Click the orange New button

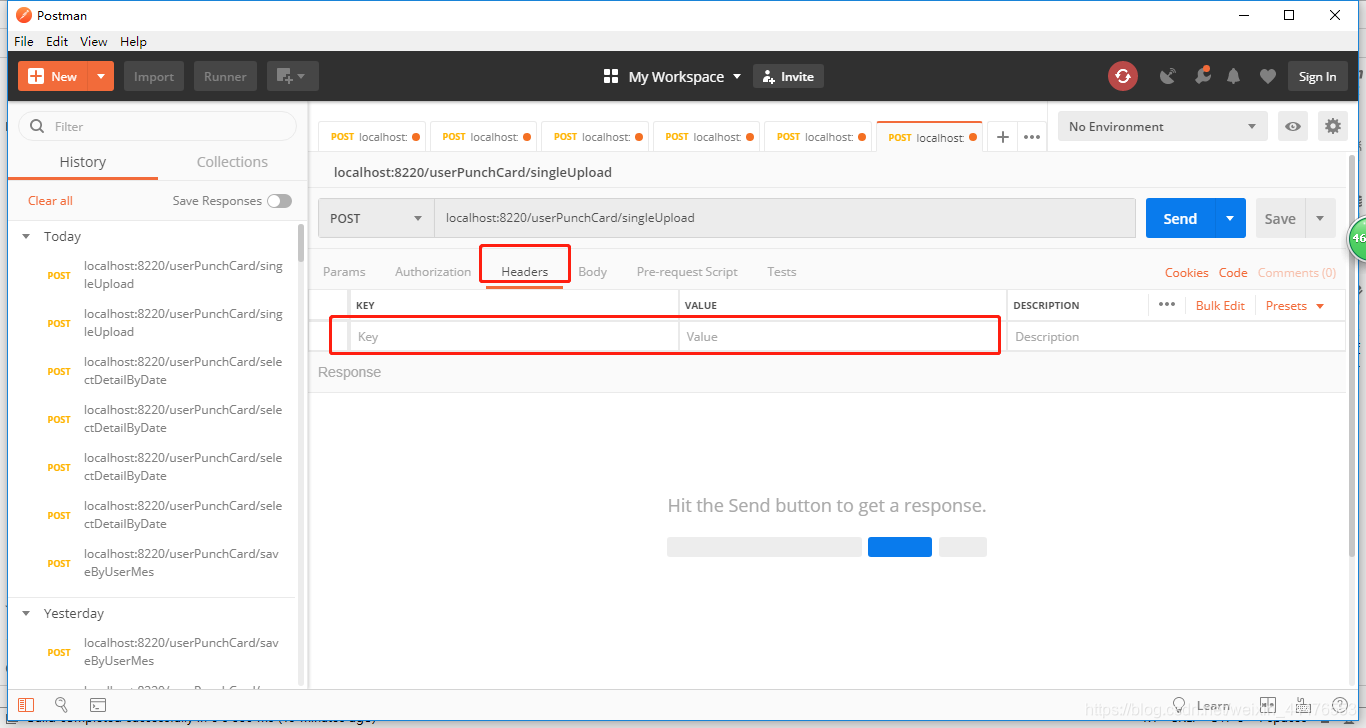tap(53, 76)
